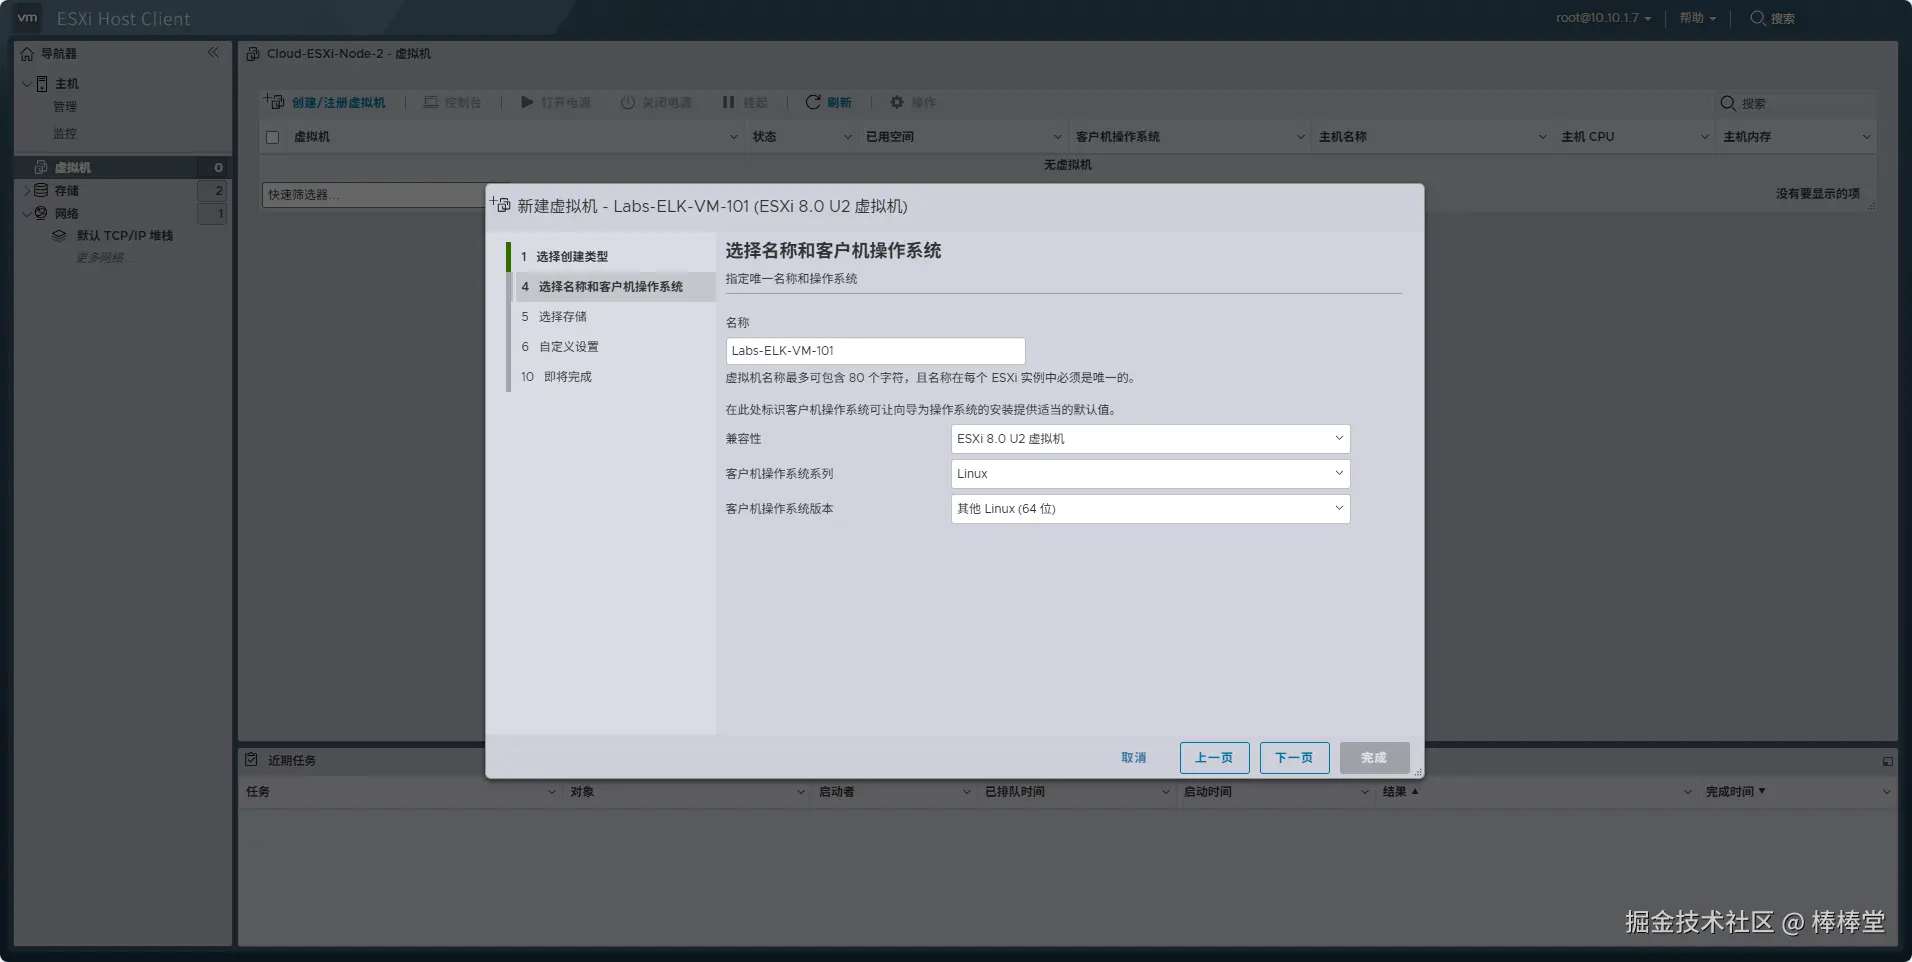
Task: Click the Default TCP/IP stack icon
Action: [x=59, y=236]
